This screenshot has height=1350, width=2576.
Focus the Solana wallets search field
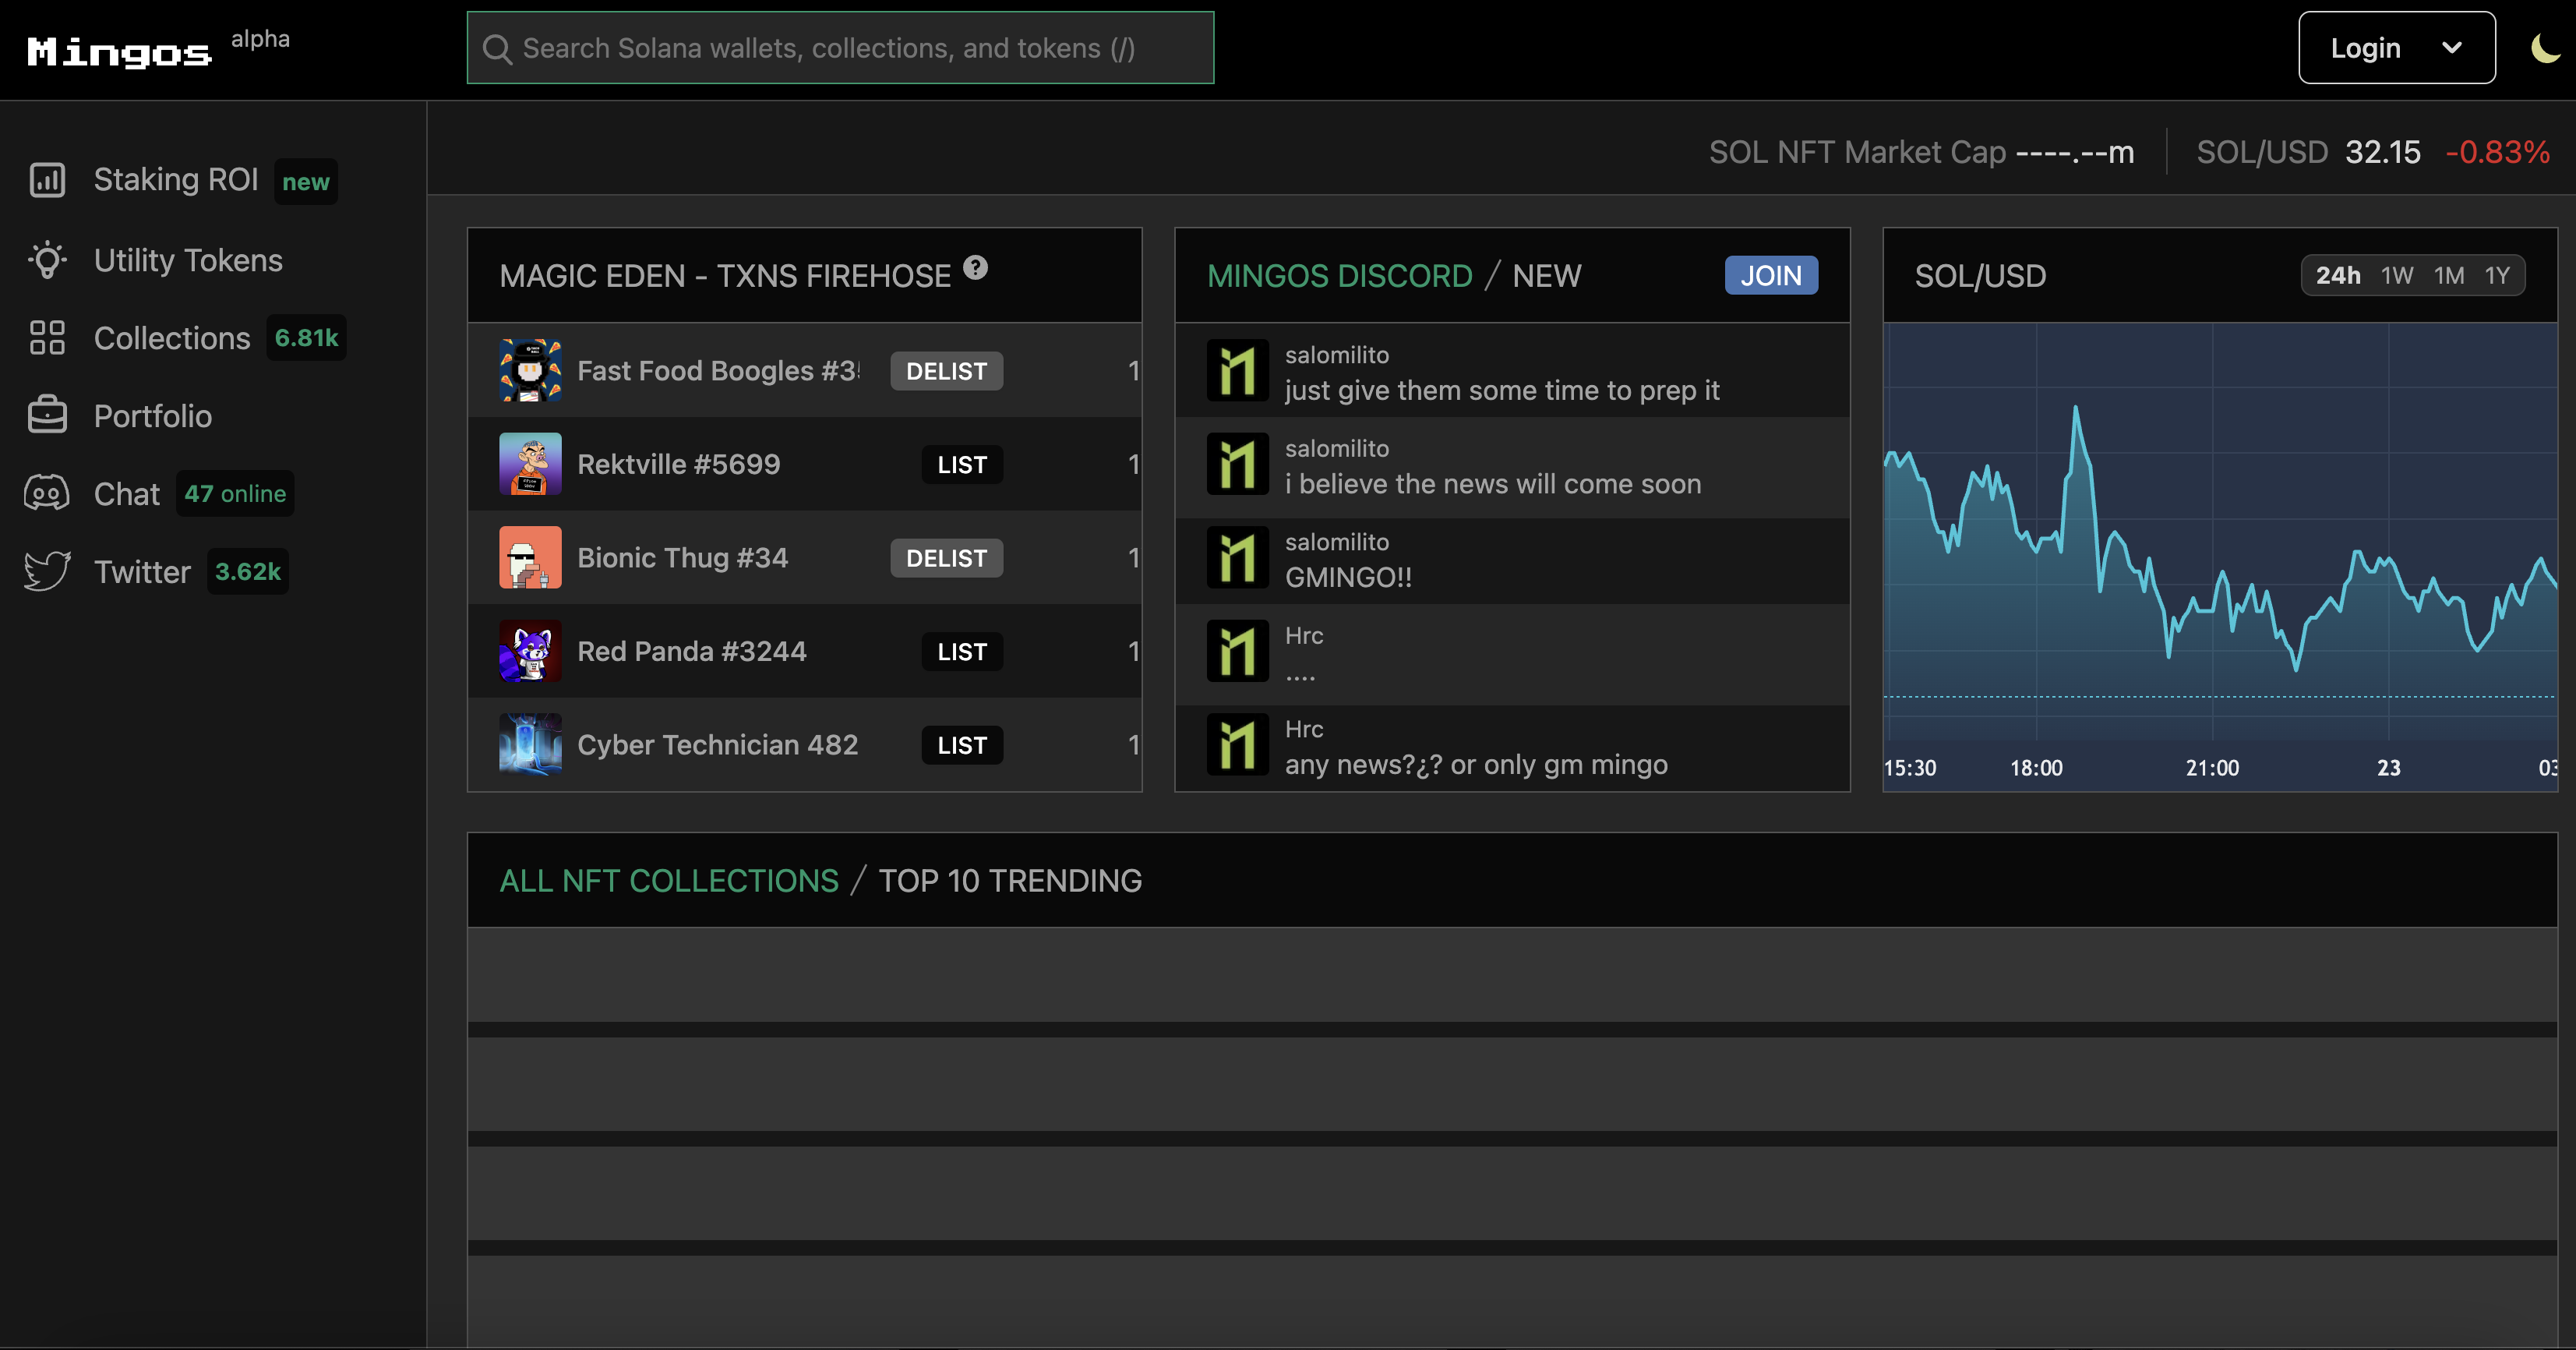tap(840, 48)
